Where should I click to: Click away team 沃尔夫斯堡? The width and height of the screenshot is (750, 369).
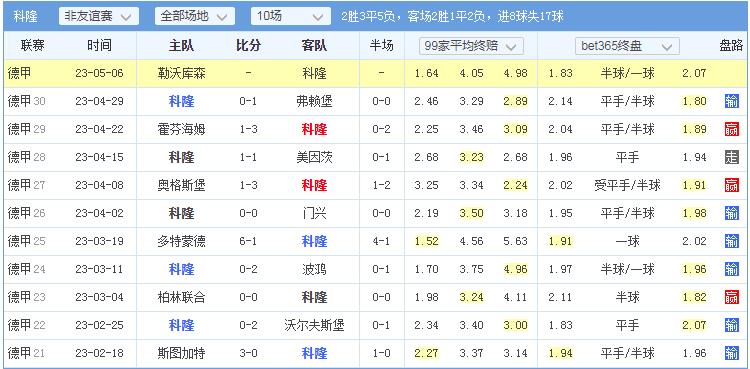pyautogui.click(x=314, y=325)
